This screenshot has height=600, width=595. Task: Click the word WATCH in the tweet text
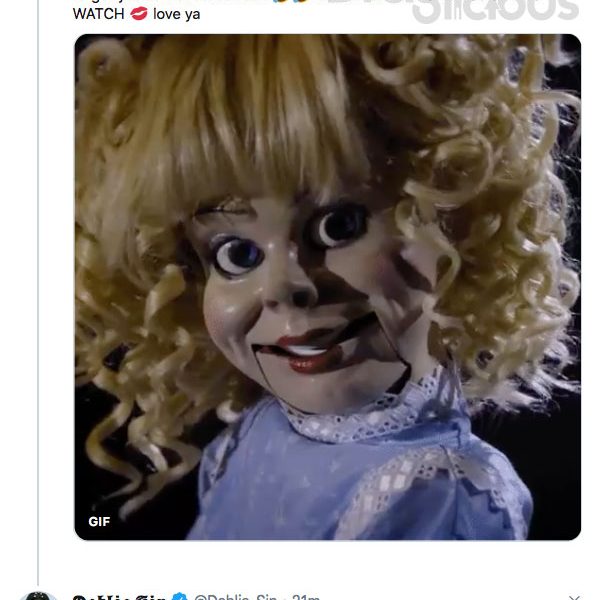[x=99, y=14]
